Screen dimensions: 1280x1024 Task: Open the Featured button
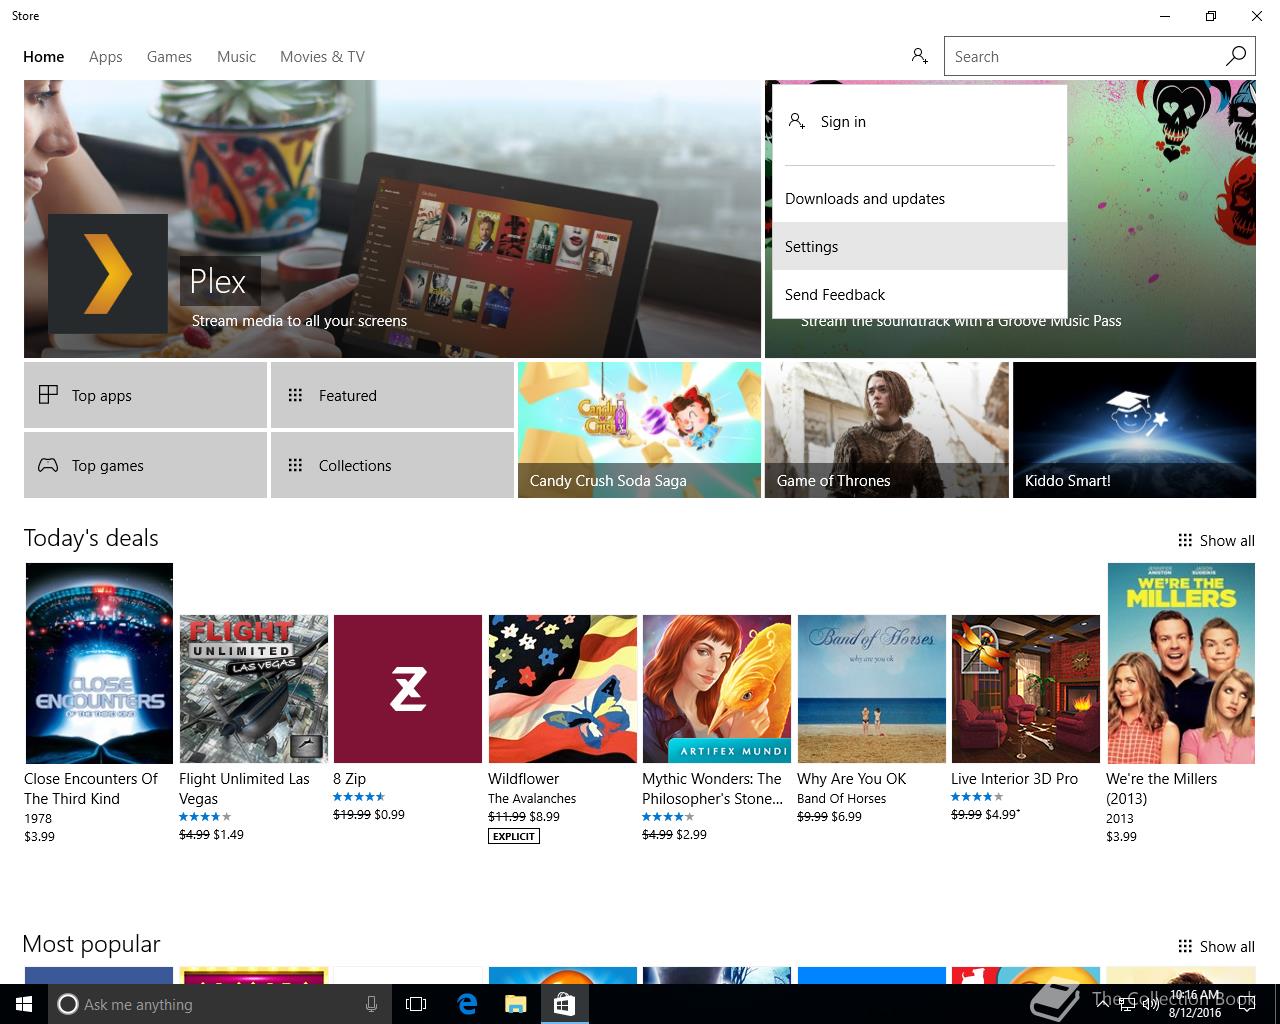click(392, 395)
